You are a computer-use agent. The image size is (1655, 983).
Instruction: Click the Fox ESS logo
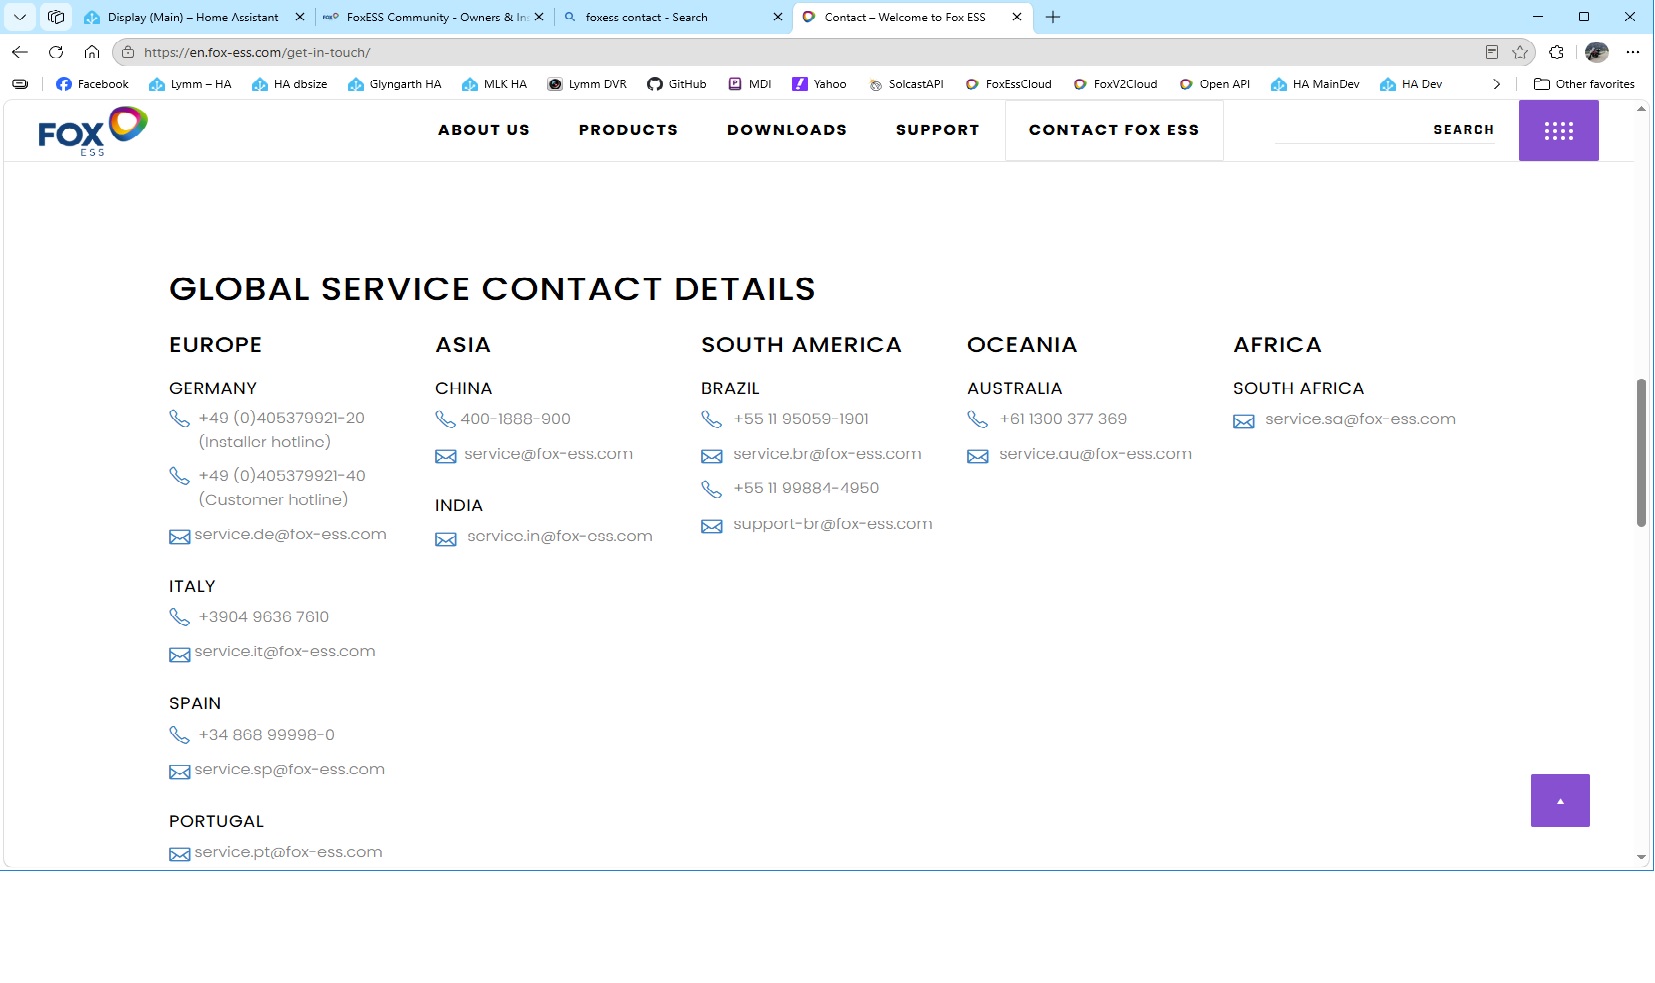coord(93,131)
